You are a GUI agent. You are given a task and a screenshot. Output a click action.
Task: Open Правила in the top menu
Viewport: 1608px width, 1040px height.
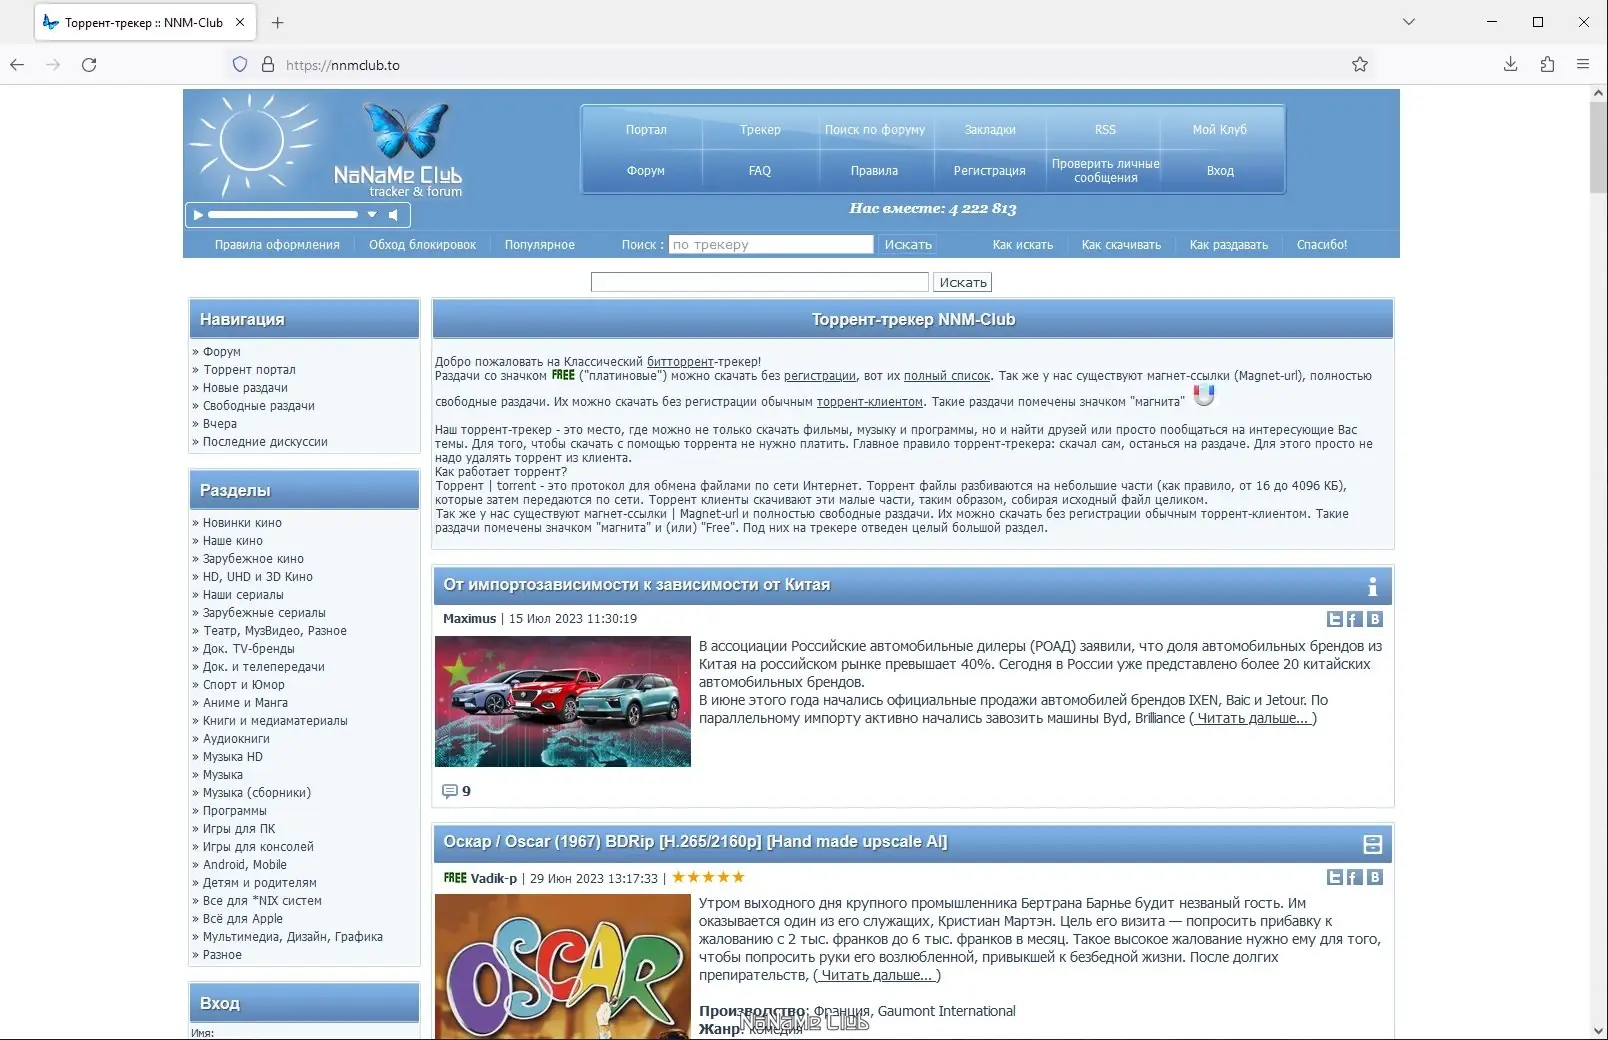point(875,171)
